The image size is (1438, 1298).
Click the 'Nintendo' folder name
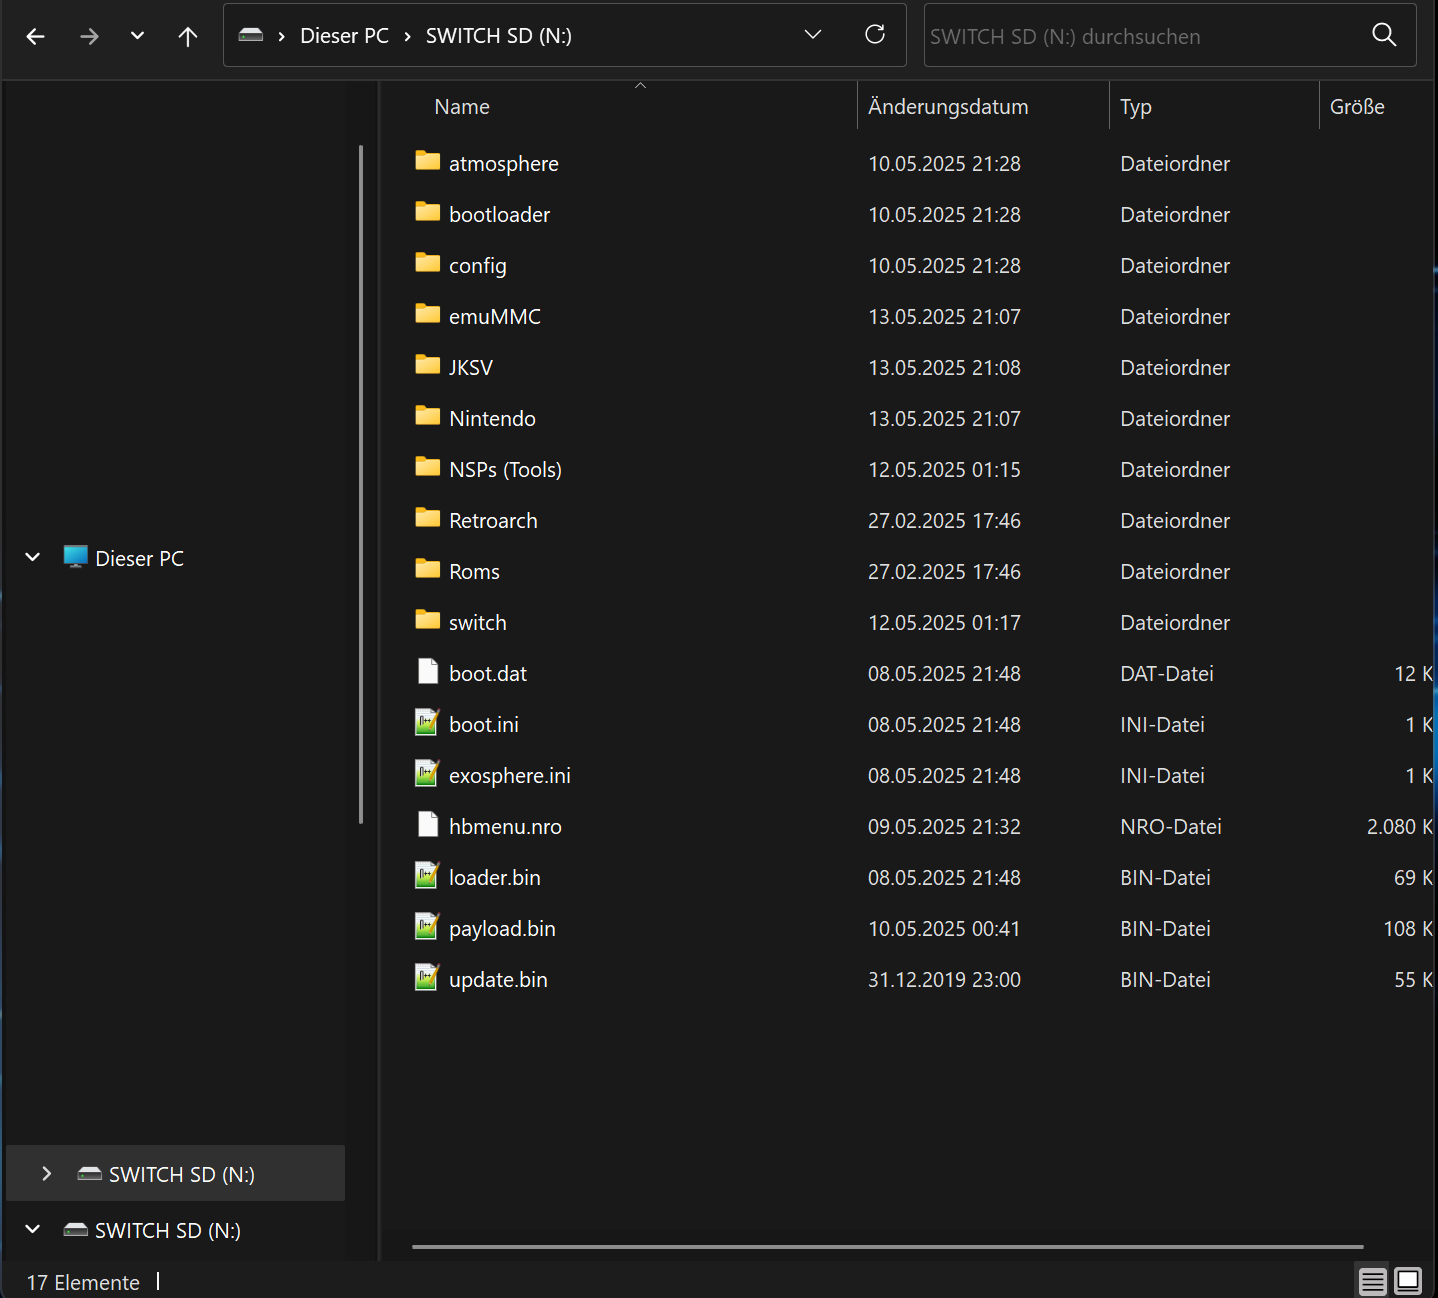click(x=492, y=419)
